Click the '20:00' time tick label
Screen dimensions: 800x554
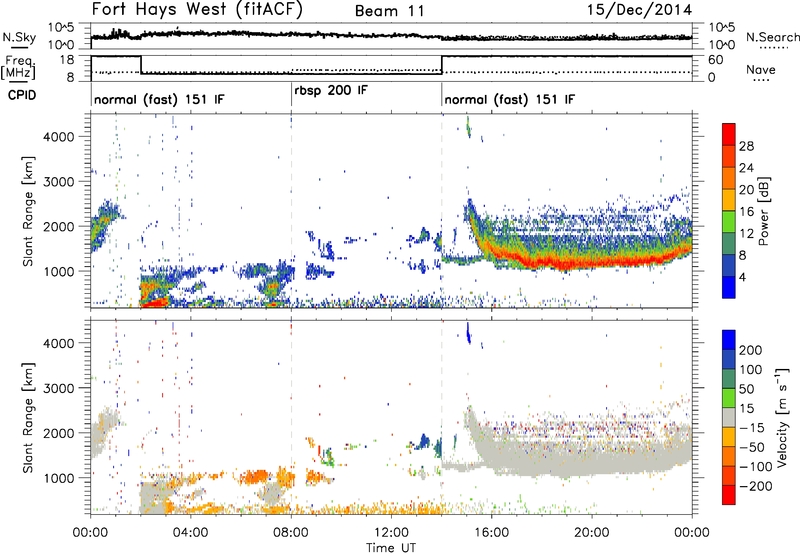pyautogui.click(x=592, y=533)
